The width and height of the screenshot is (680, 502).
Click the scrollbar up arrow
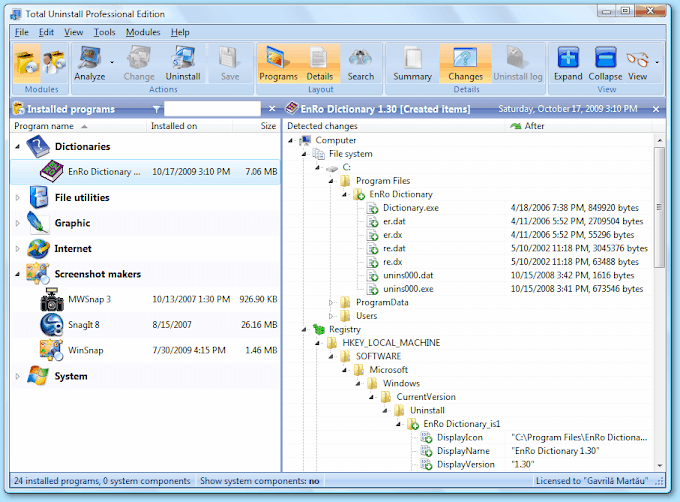point(659,140)
